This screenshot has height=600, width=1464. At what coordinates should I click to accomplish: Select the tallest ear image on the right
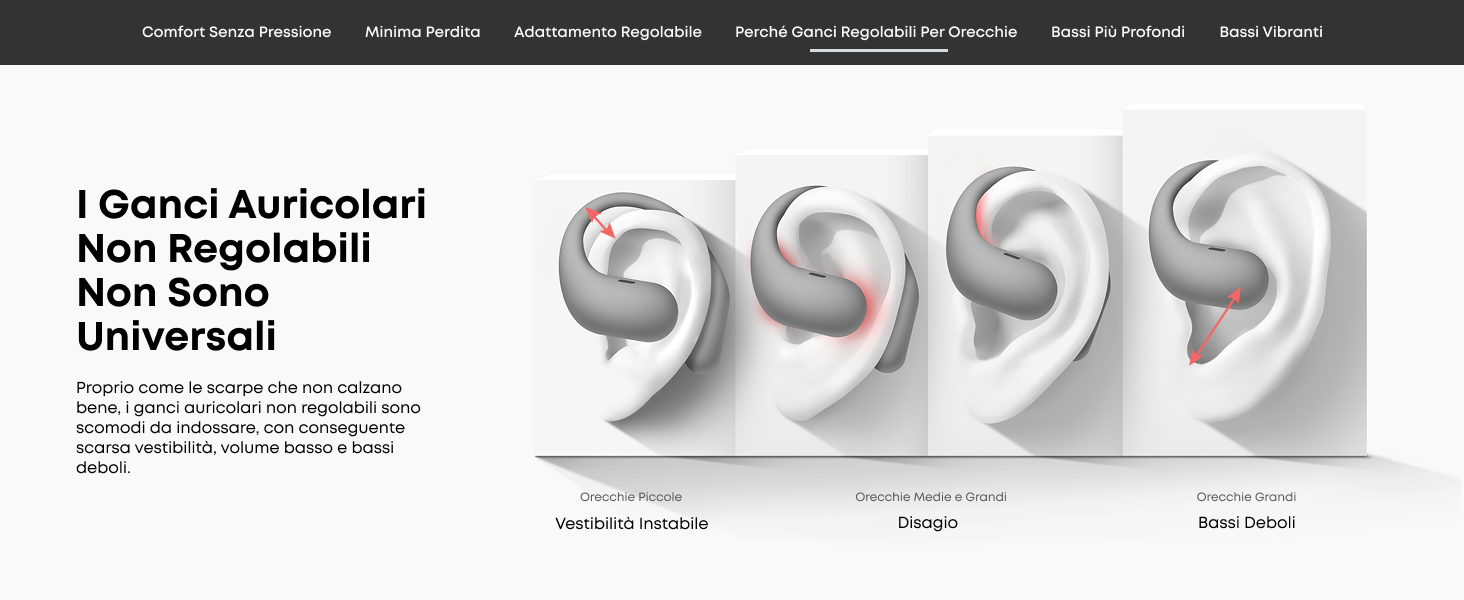pyautogui.click(x=1245, y=281)
